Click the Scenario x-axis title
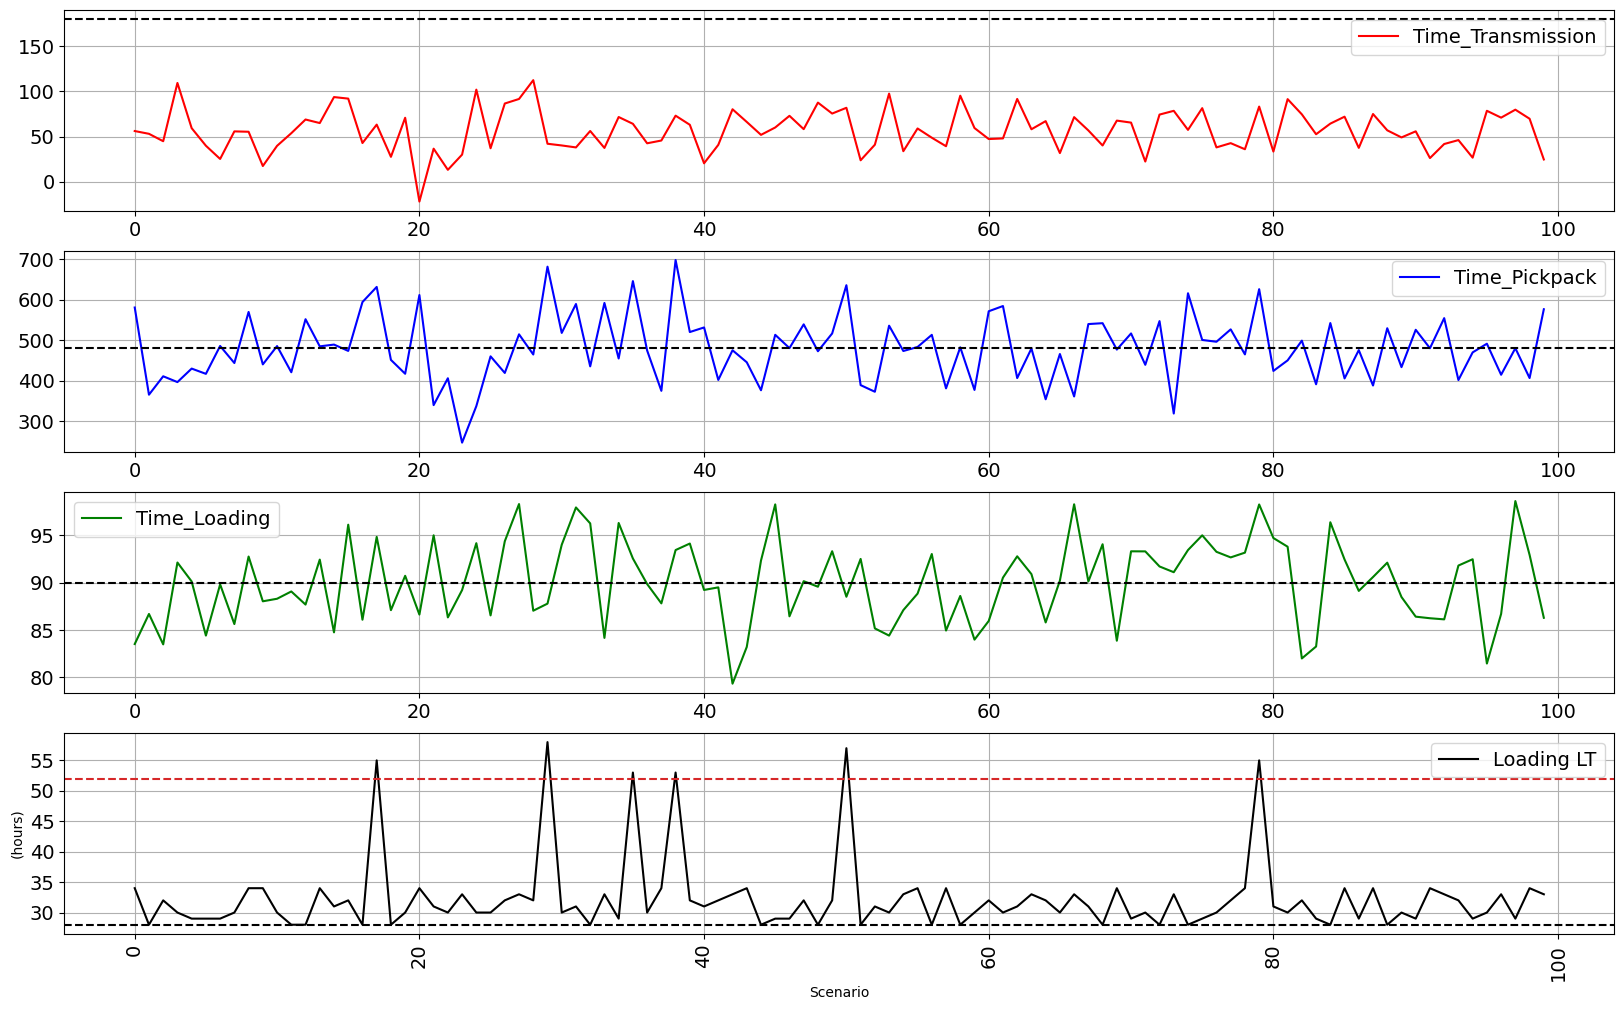 pyautogui.click(x=838, y=993)
